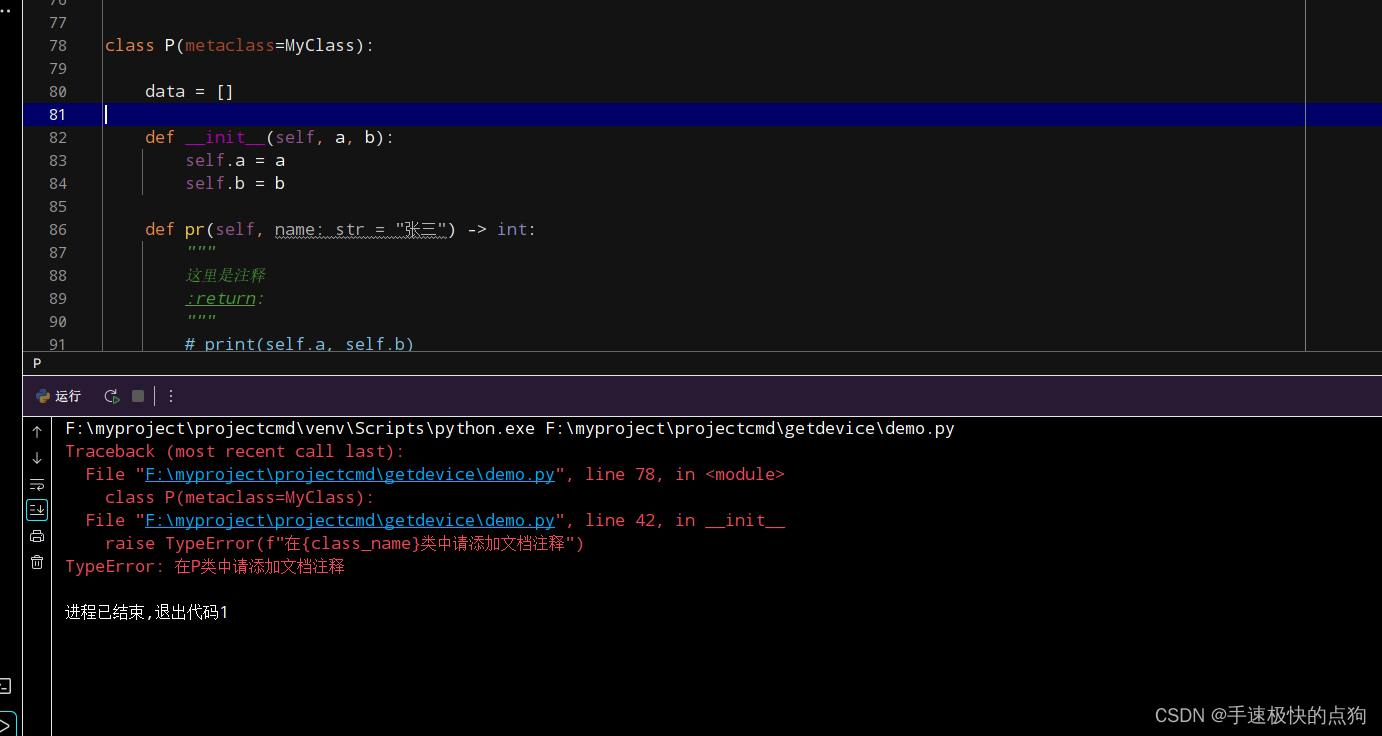Click line number 78 in gutter

click(x=57, y=46)
